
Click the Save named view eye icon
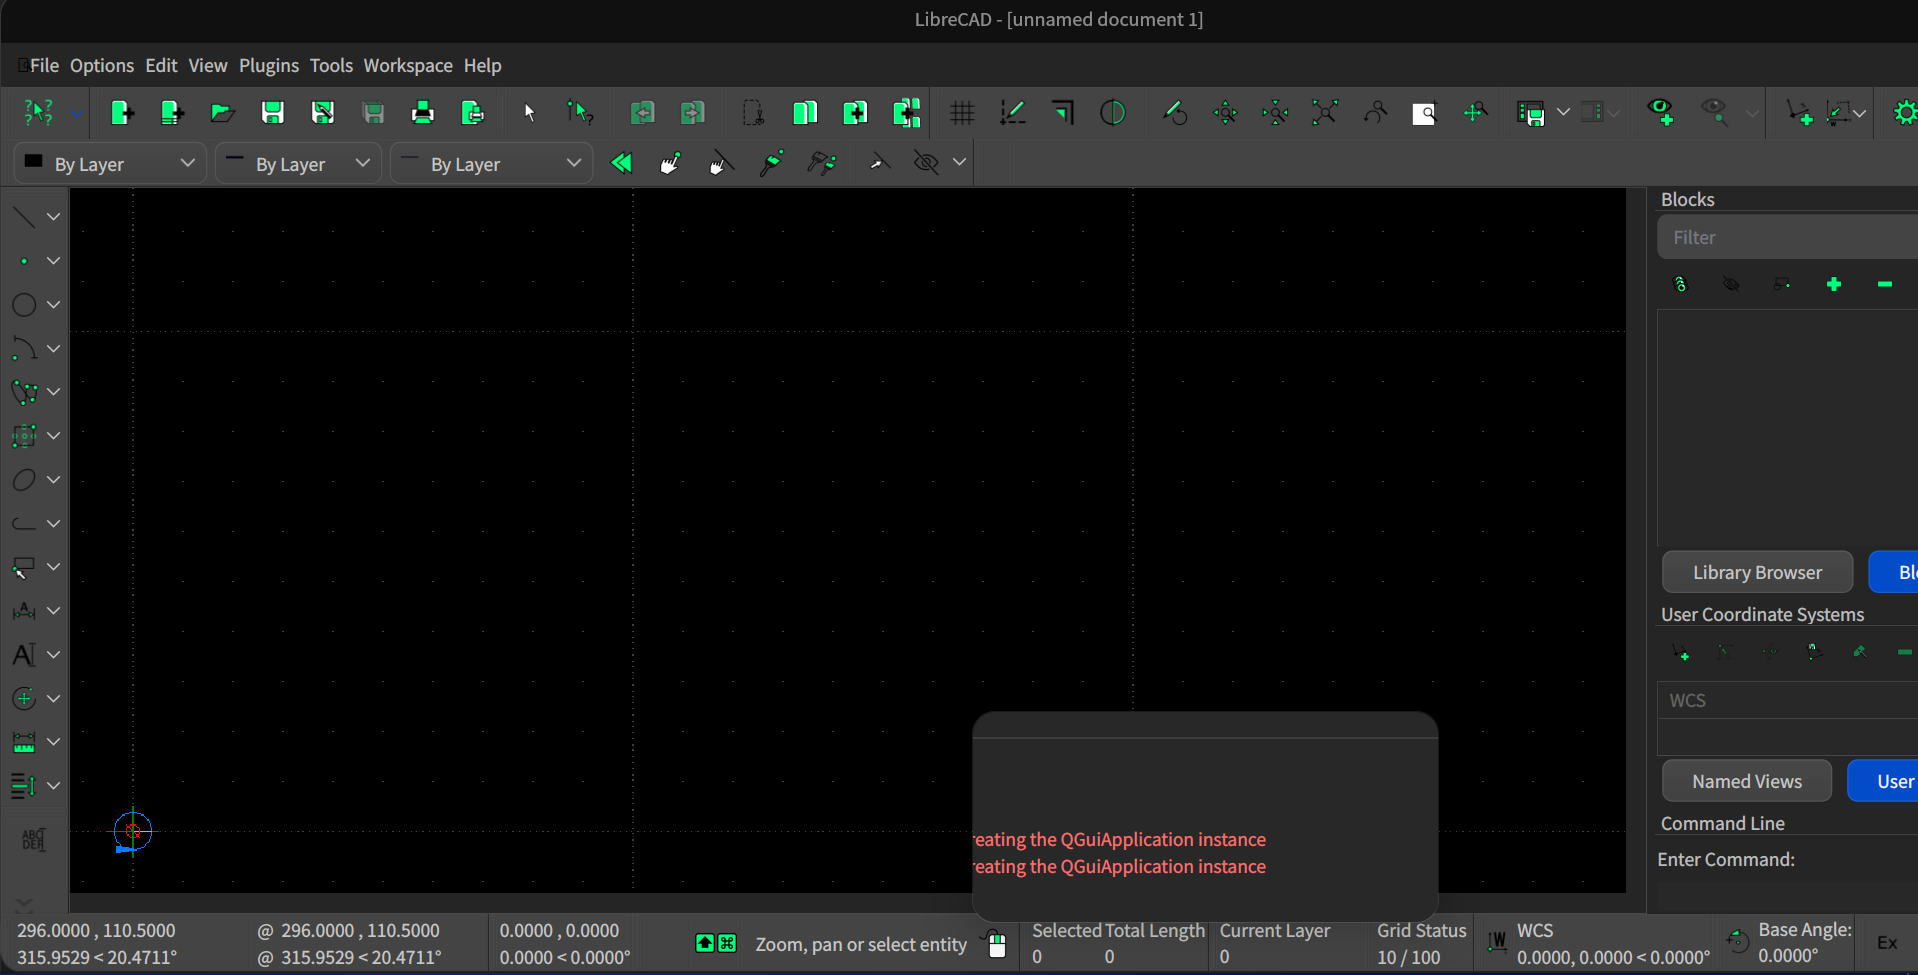pos(1661,113)
